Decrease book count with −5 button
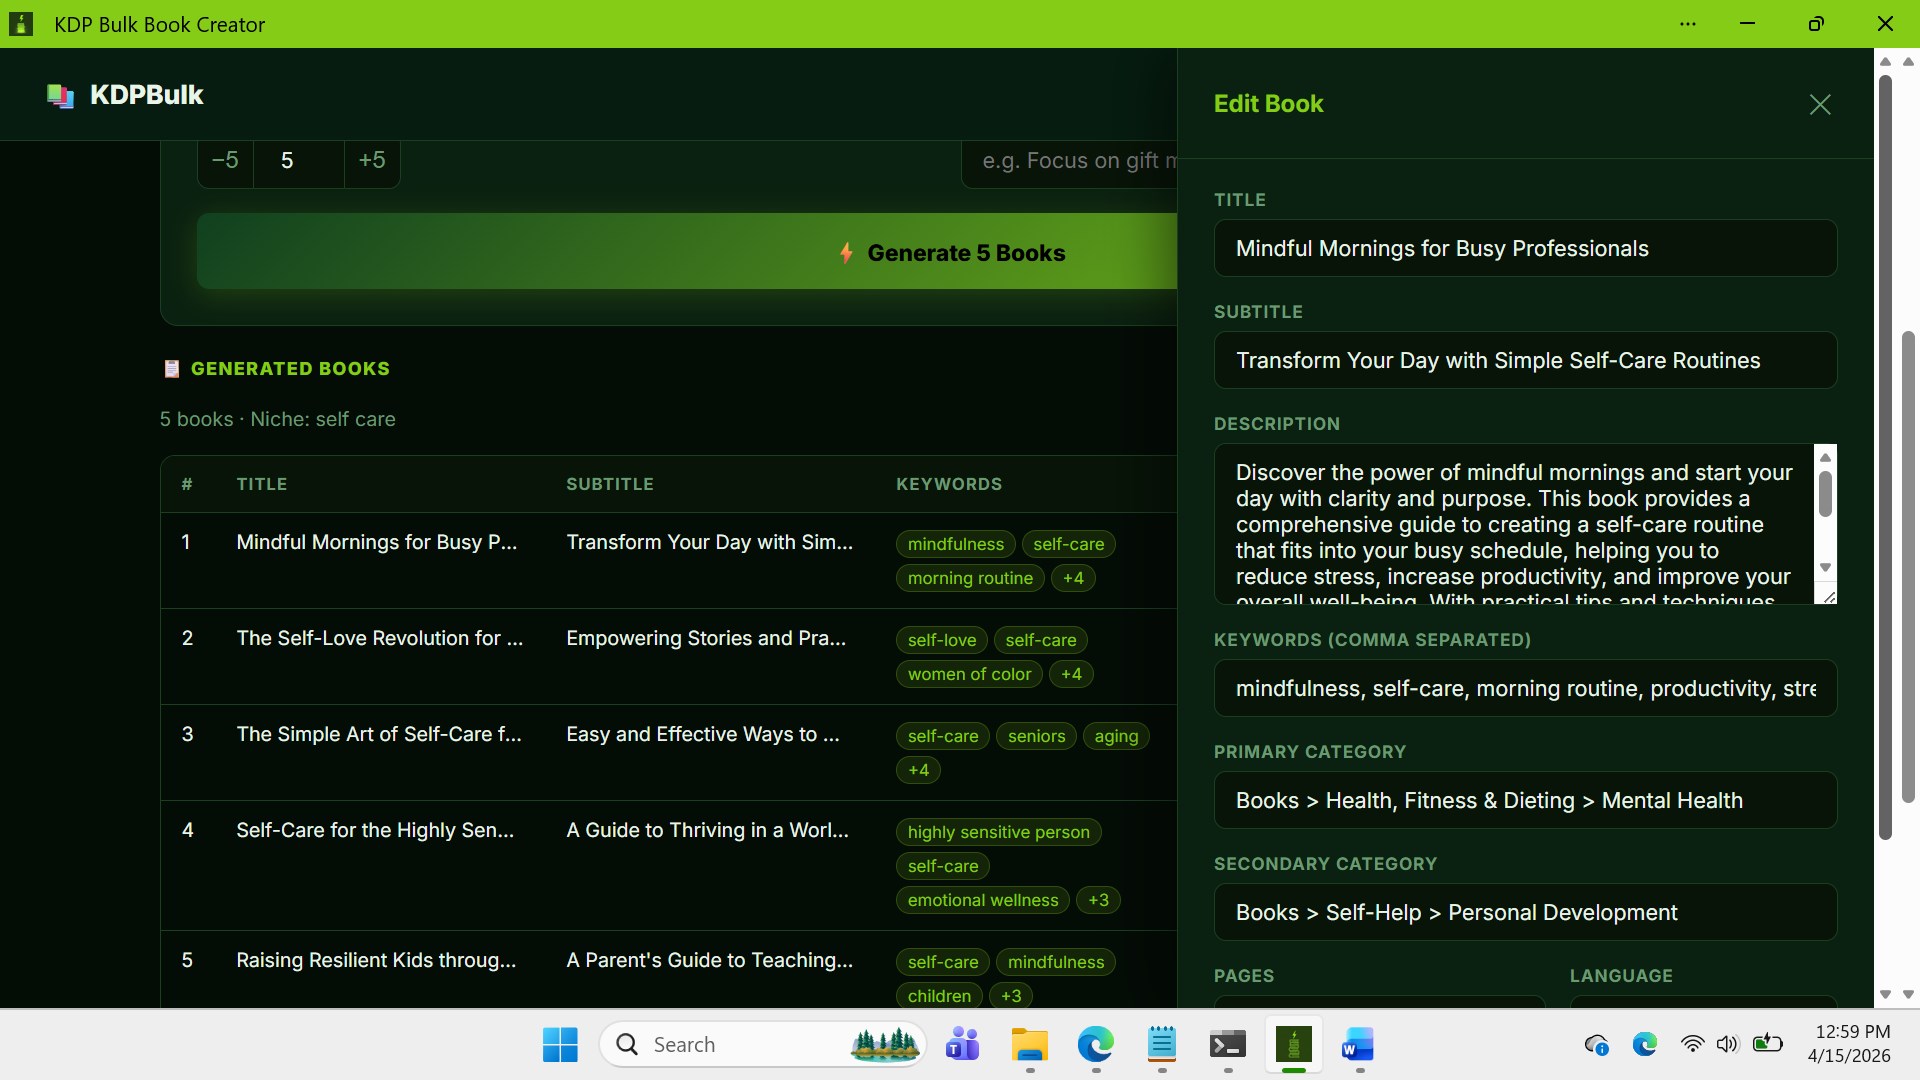This screenshot has width=1920, height=1080. coord(225,160)
